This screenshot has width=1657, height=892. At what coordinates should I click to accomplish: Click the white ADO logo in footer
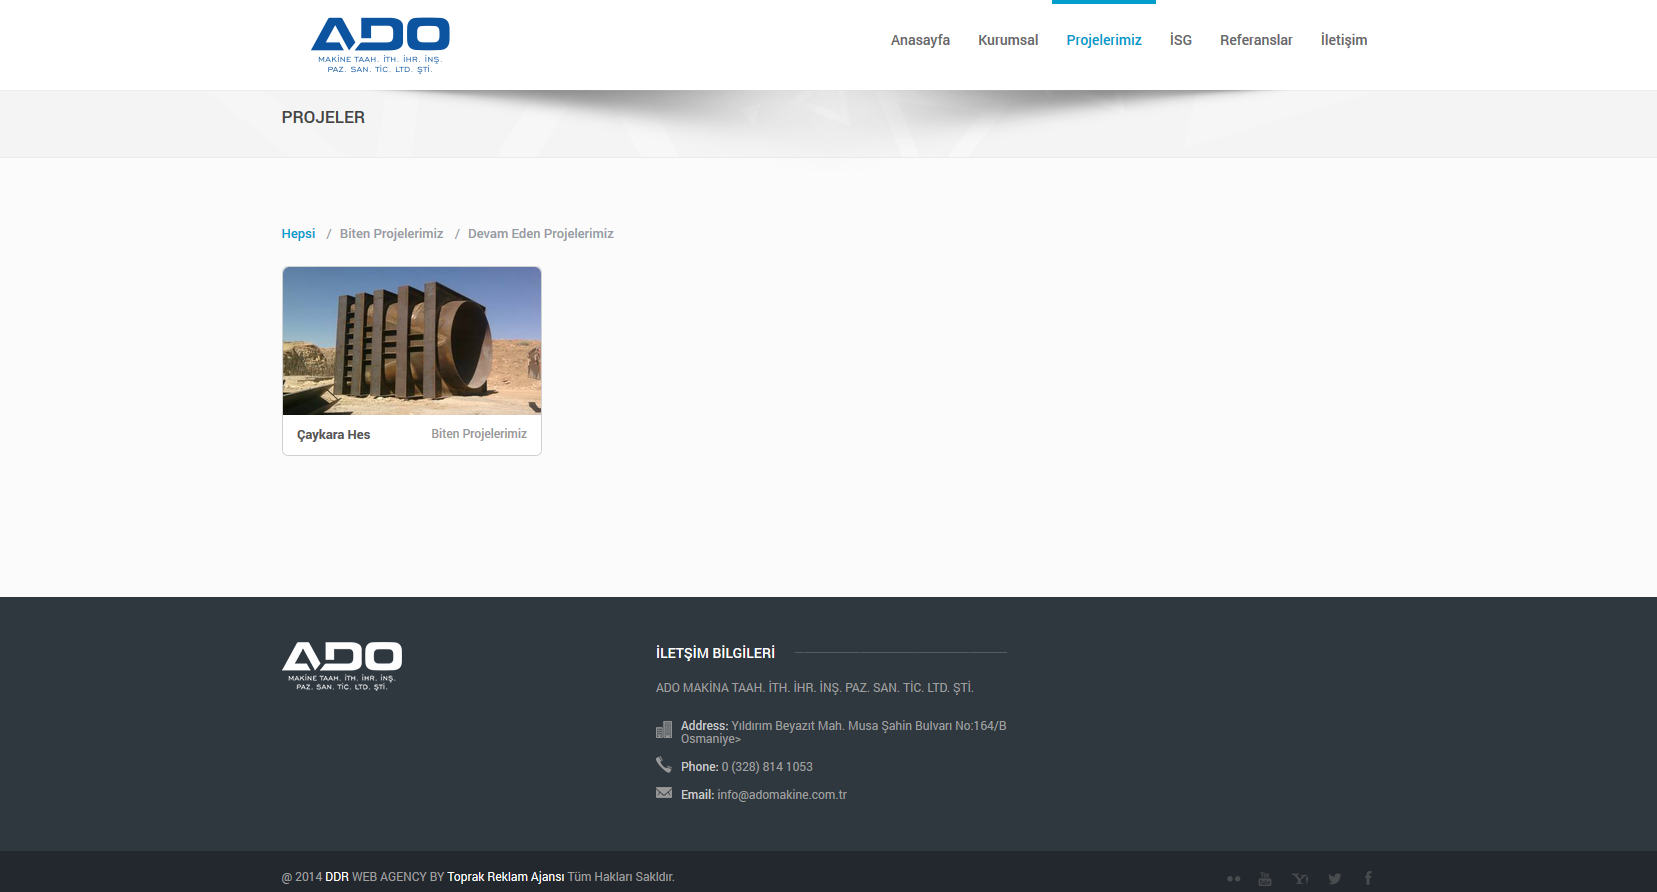342,665
